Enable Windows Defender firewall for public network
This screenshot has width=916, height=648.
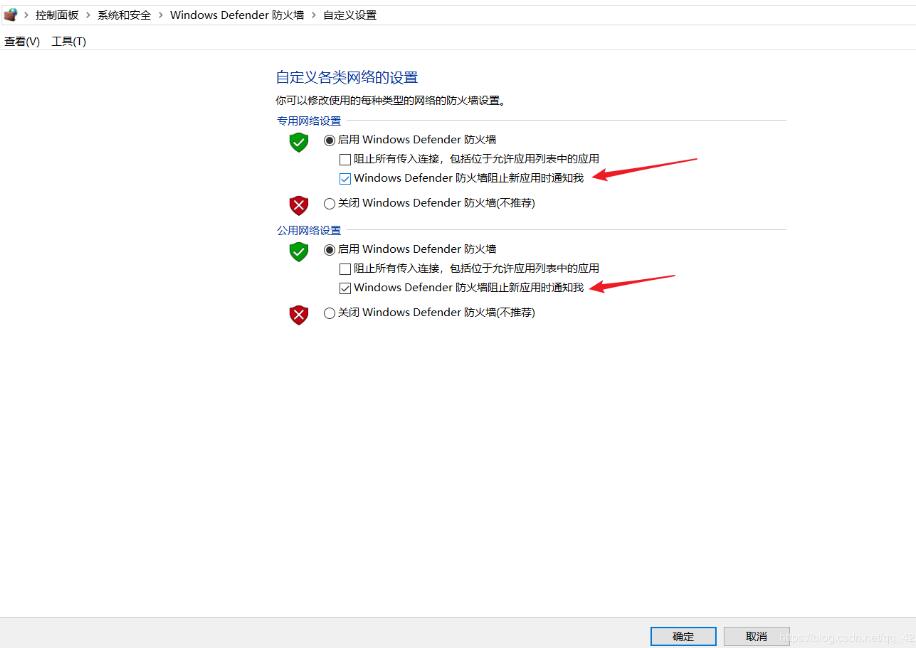[329, 250]
